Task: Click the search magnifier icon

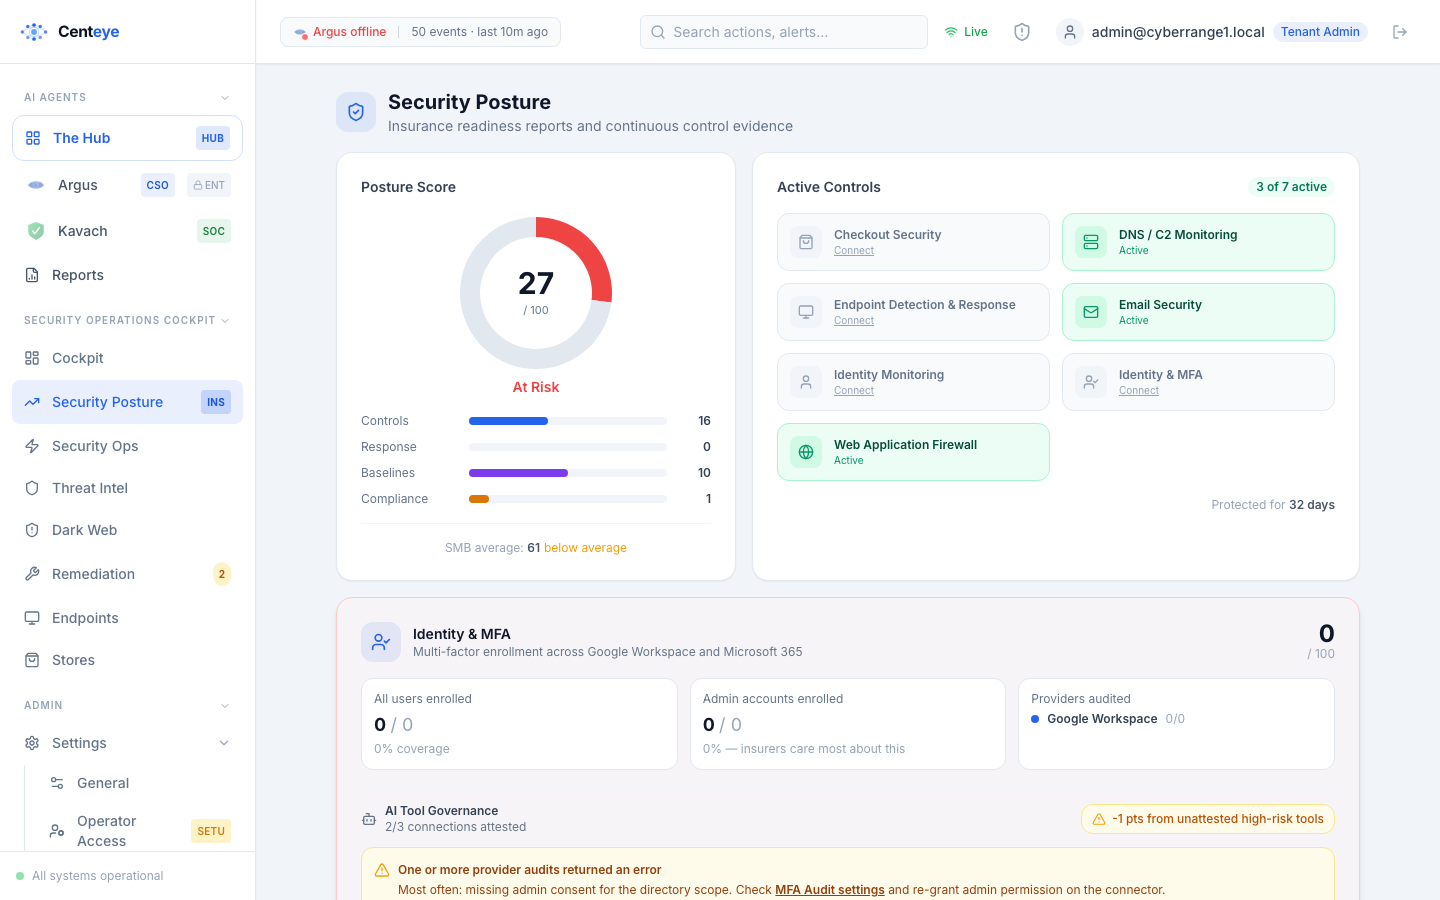Action: click(x=658, y=32)
